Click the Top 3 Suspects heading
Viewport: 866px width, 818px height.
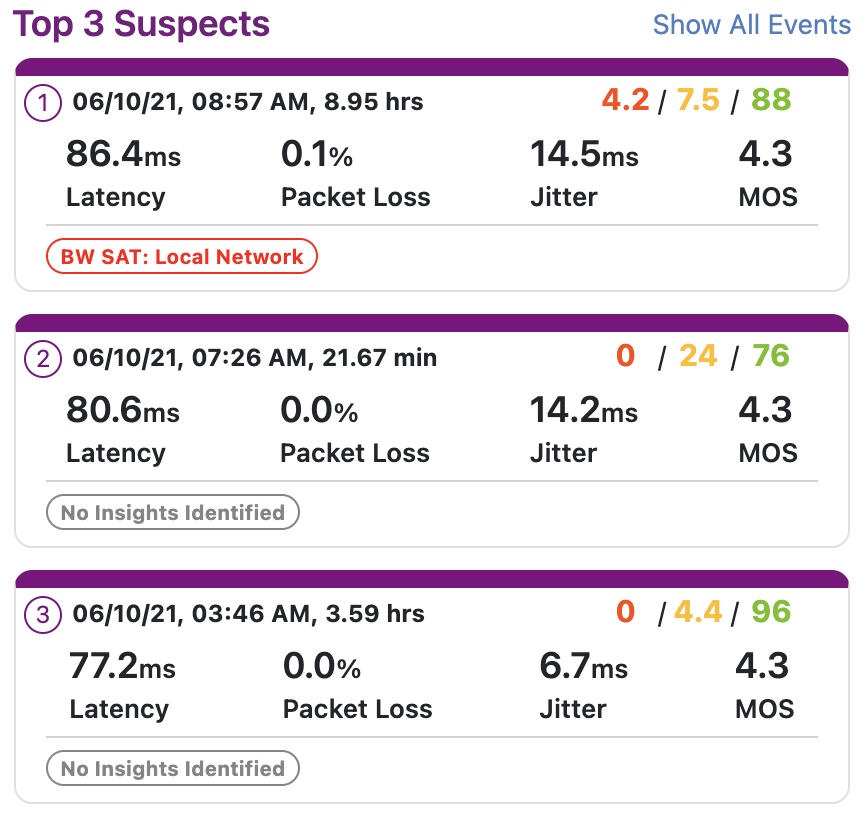tap(141, 24)
